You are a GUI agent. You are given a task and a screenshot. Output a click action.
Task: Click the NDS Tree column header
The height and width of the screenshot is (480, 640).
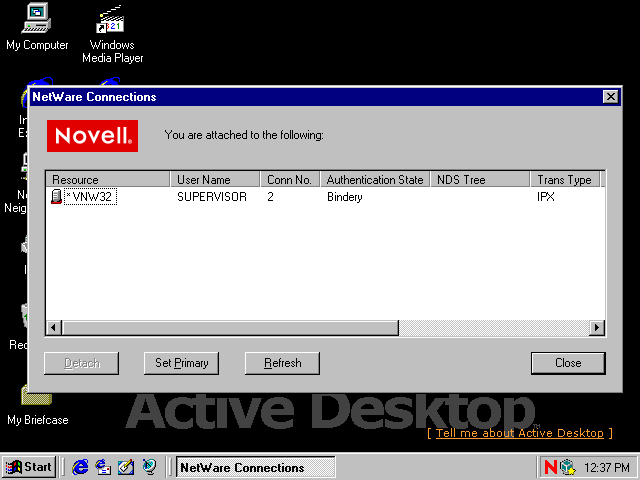(480, 180)
